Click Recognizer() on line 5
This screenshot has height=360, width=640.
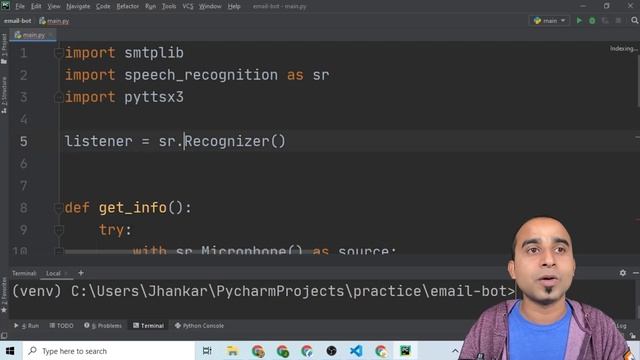[x=235, y=141]
